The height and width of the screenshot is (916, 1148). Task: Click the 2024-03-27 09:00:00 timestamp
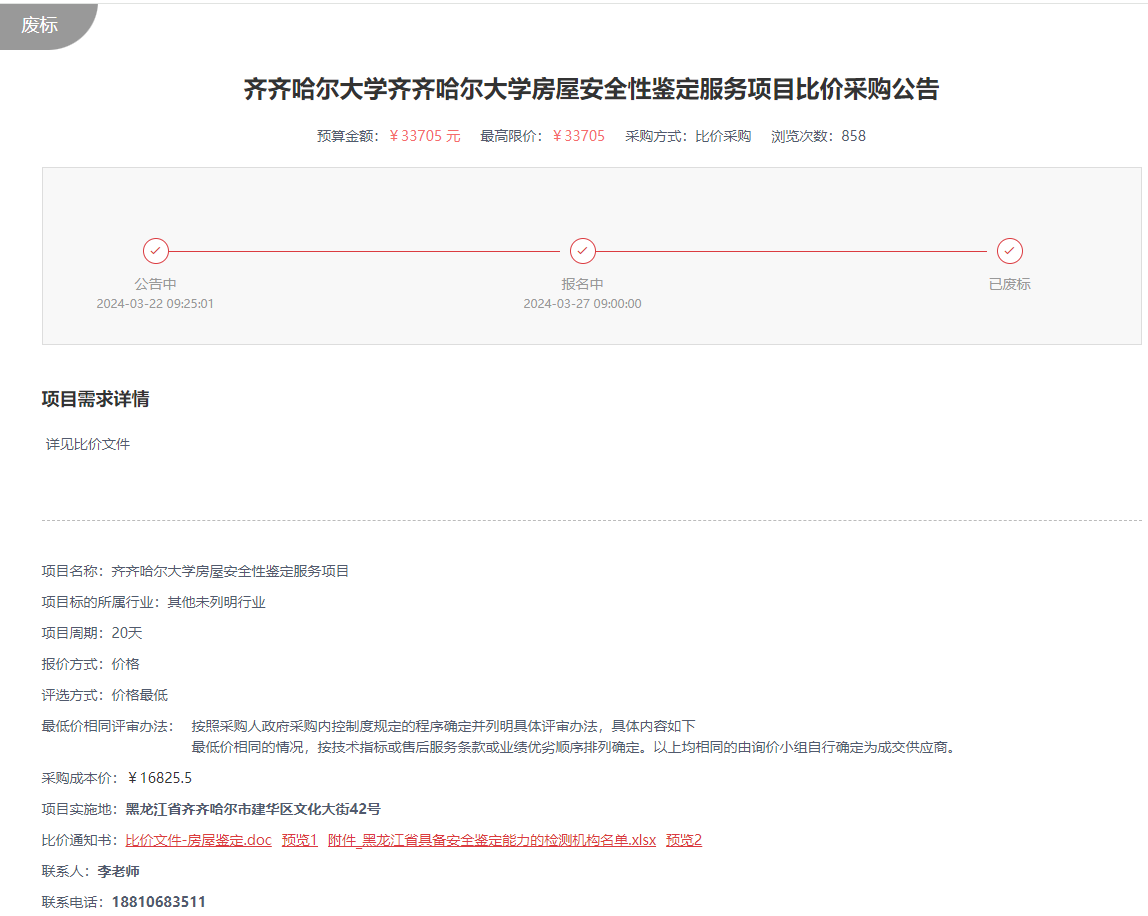(x=582, y=304)
